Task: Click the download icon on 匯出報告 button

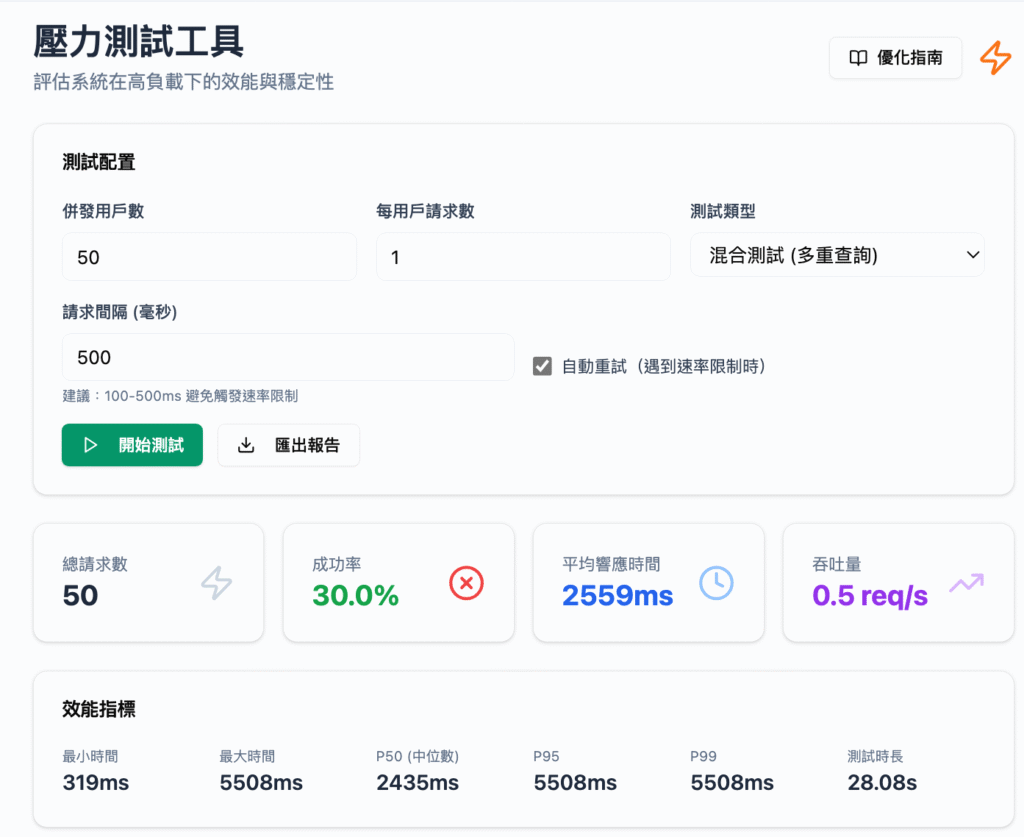Action: tap(245, 445)
